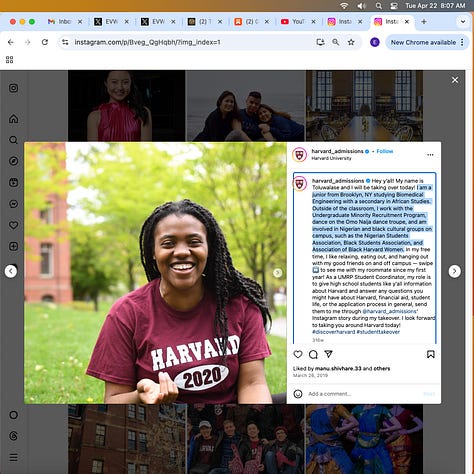Screen dimensions: 474x474
Task: Share the post with paper plane icon
Action: coord(328,354)
